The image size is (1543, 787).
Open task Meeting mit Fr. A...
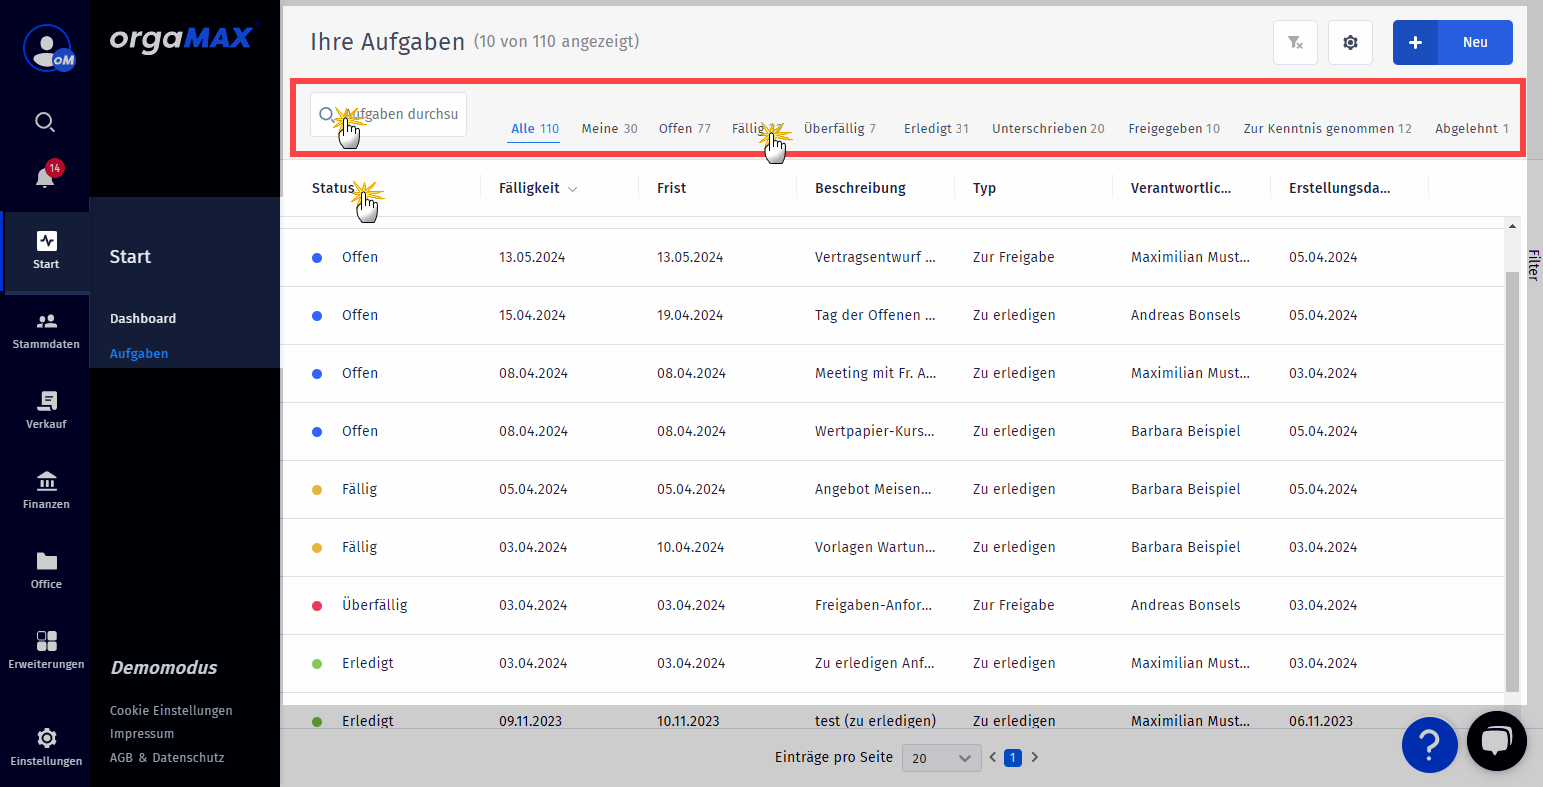click(x=875, y=373)
